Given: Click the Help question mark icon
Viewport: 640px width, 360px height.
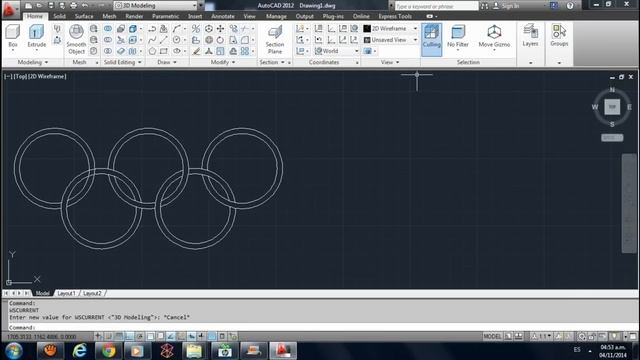Looking at the screenshot, I should (570, 6).
